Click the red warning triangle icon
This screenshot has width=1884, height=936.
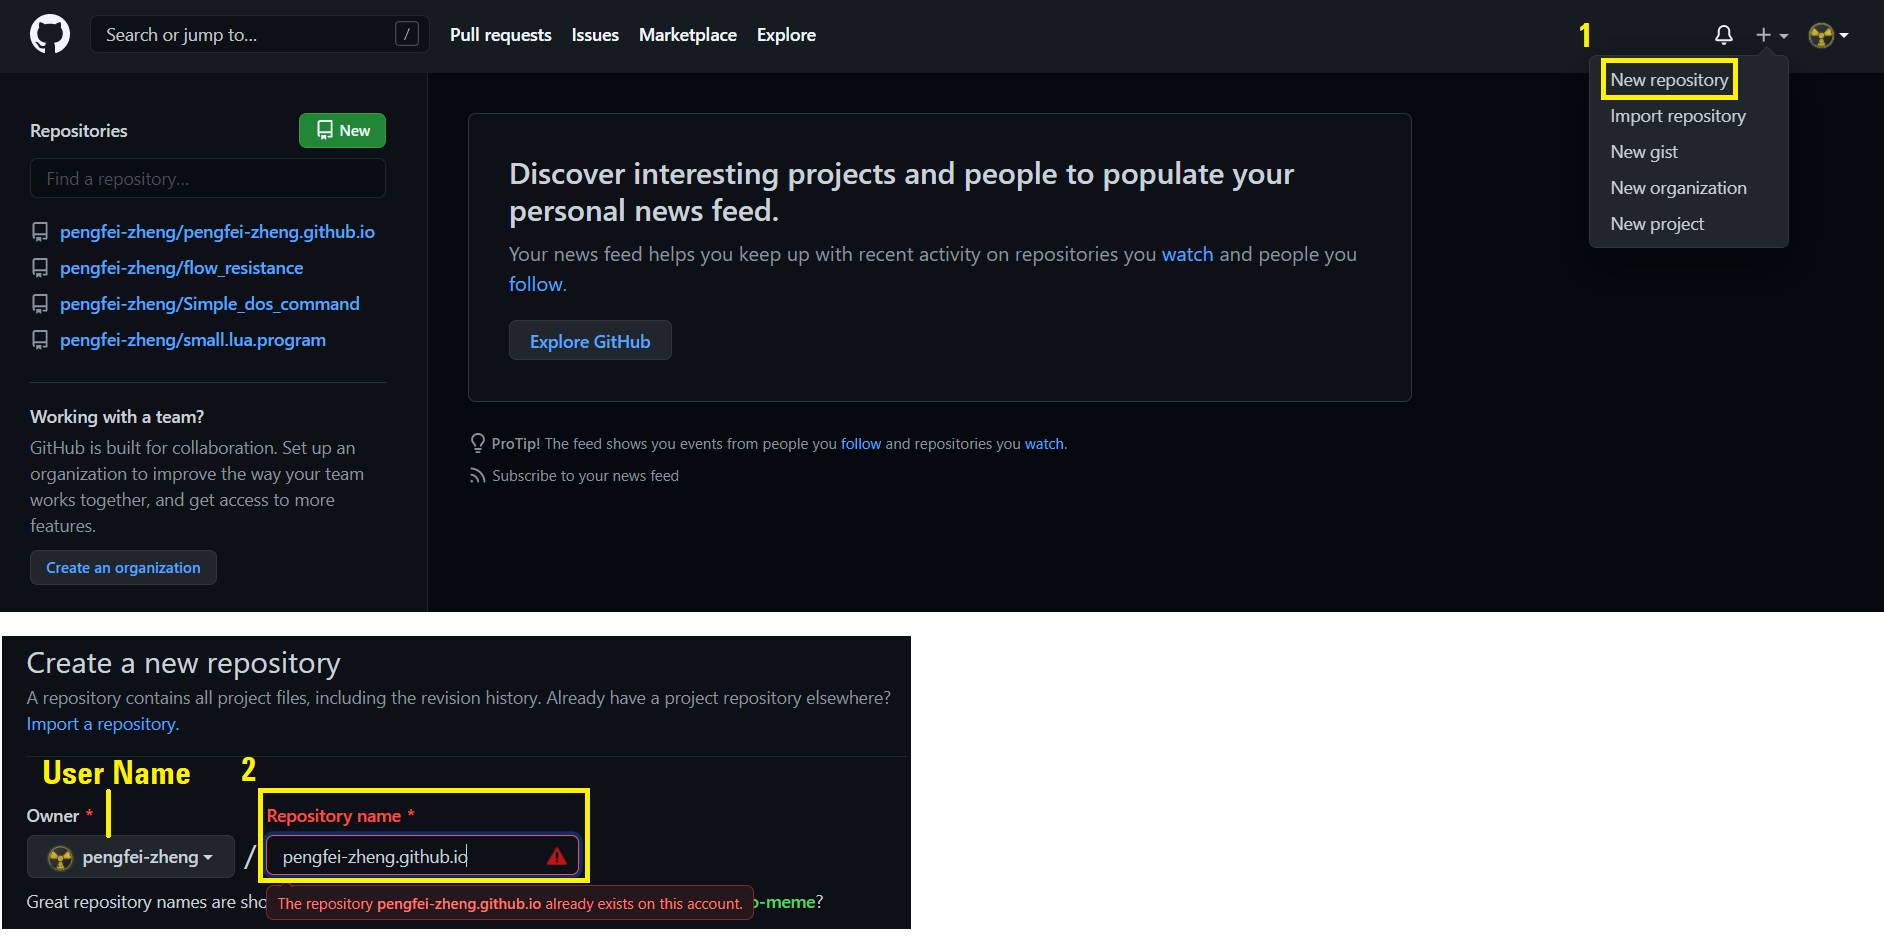tap(557, 857)
